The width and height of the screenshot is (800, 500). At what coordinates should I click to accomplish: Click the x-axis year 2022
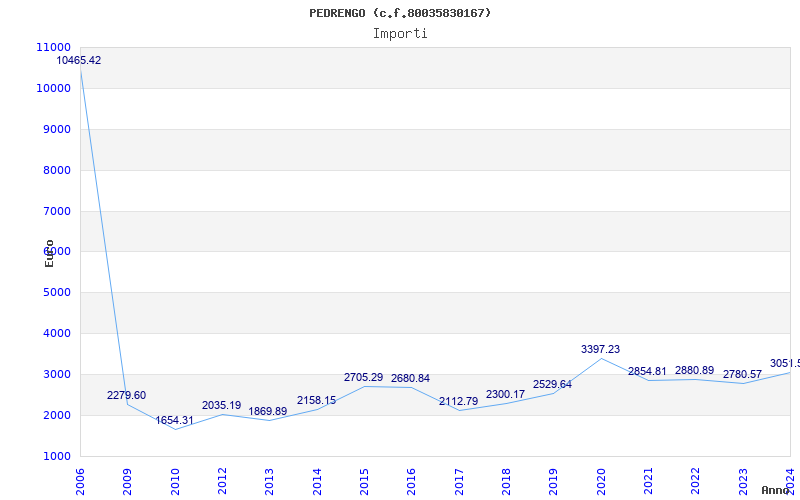pyautogui.click(x=695, y=482)
